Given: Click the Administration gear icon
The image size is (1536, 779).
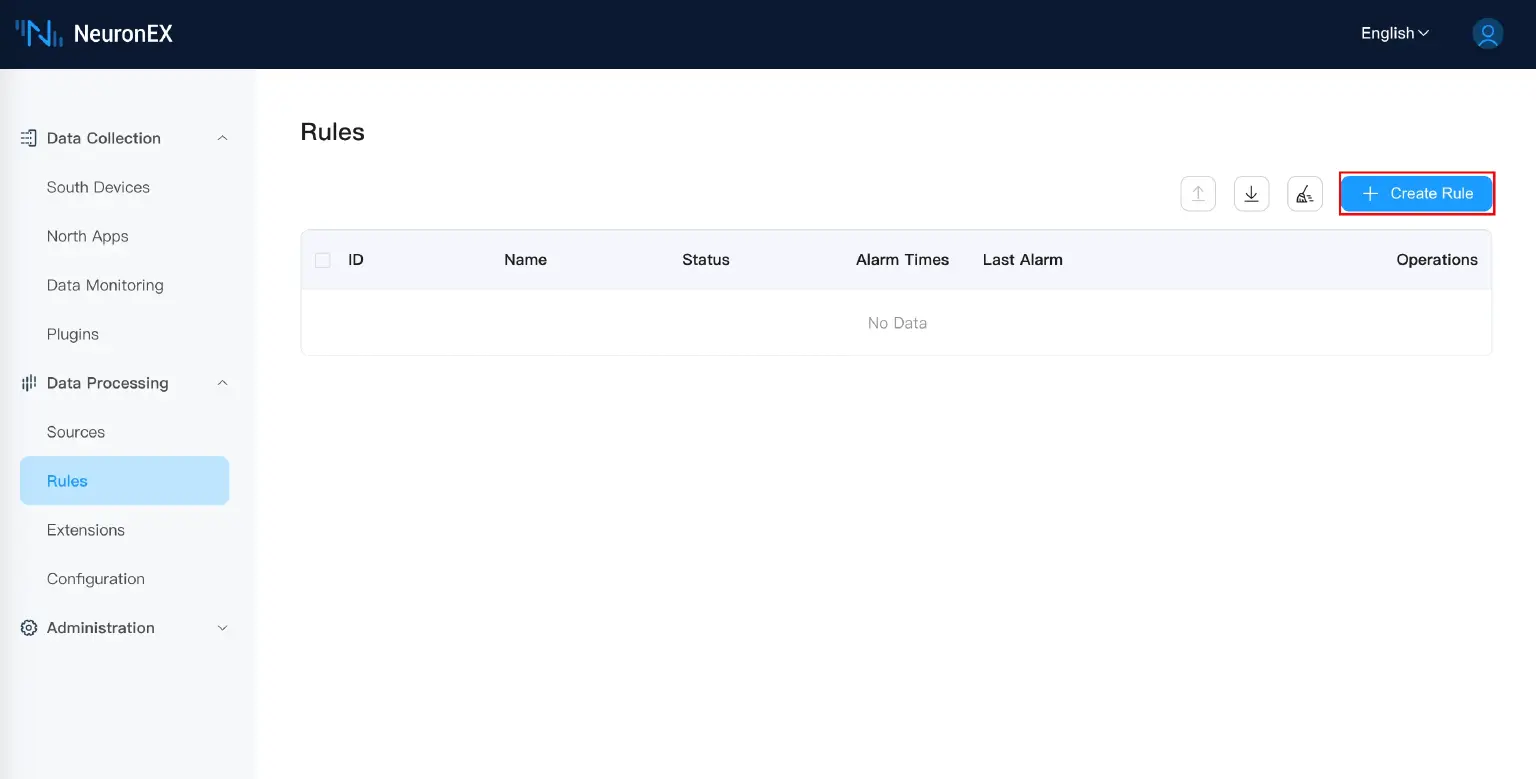Looking at the screenshot, I should tap(29, 628).
